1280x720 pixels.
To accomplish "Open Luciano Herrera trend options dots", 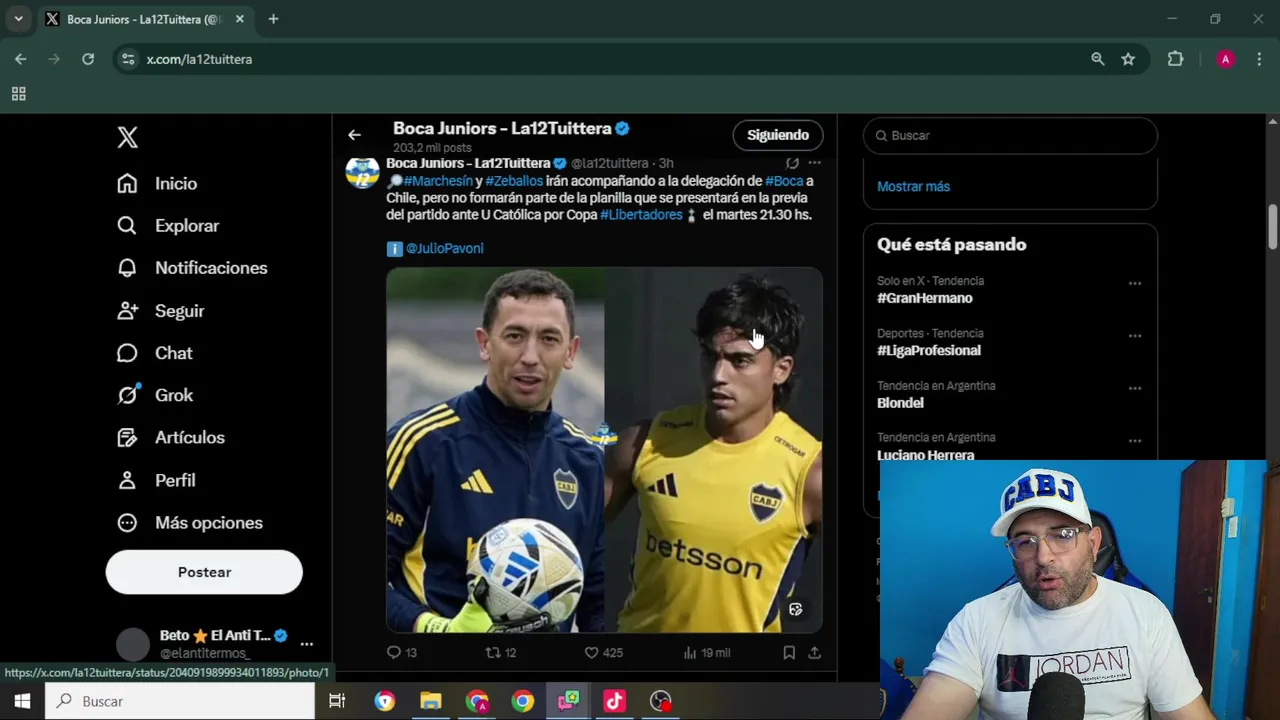I will (1135, 440).
